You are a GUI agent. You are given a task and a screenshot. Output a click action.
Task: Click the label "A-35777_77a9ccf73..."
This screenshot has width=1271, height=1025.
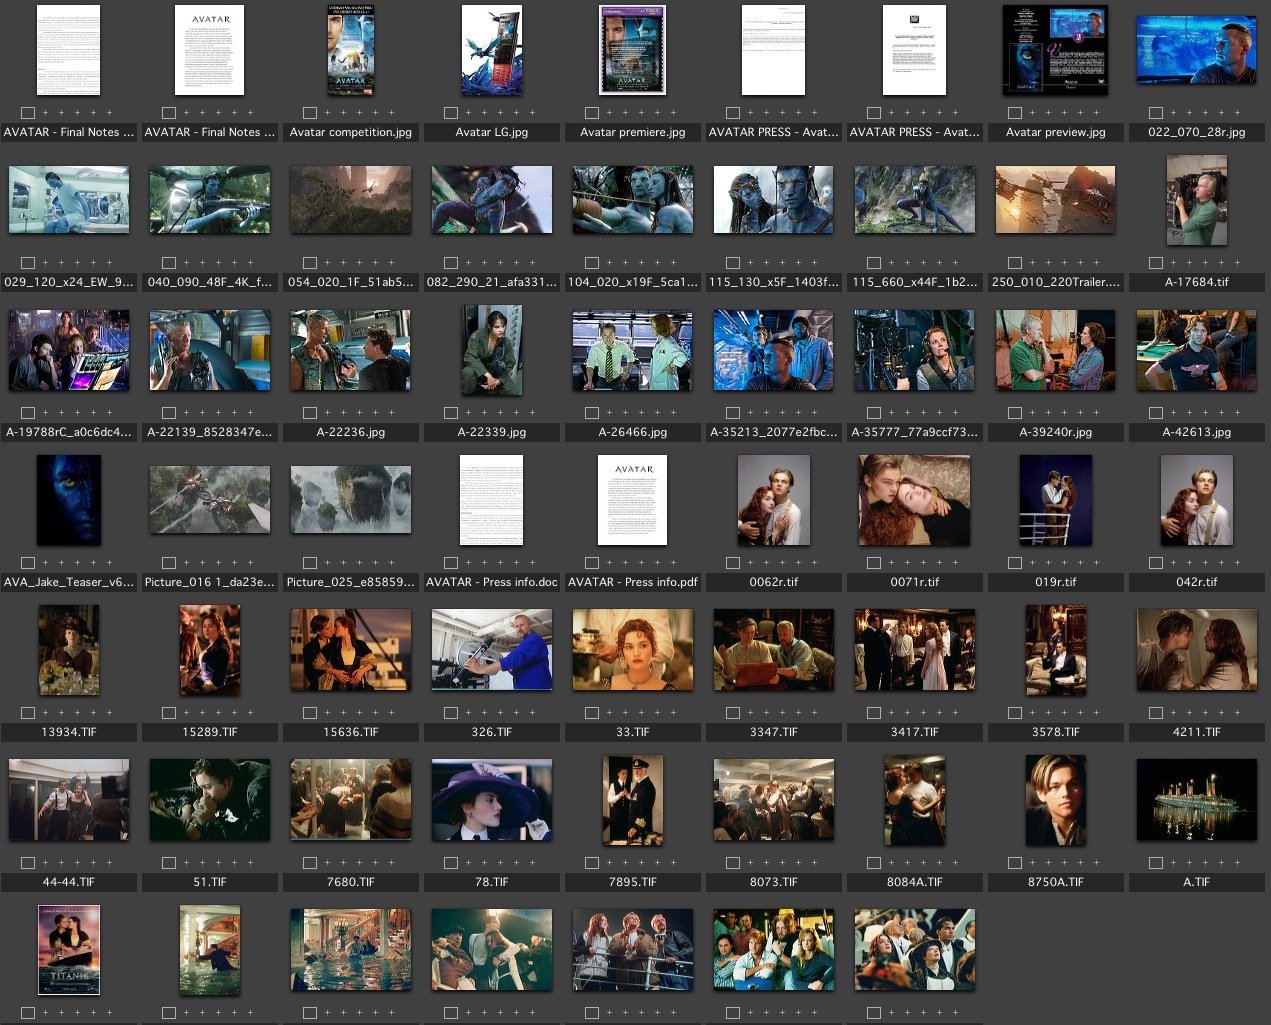[914, 432]
